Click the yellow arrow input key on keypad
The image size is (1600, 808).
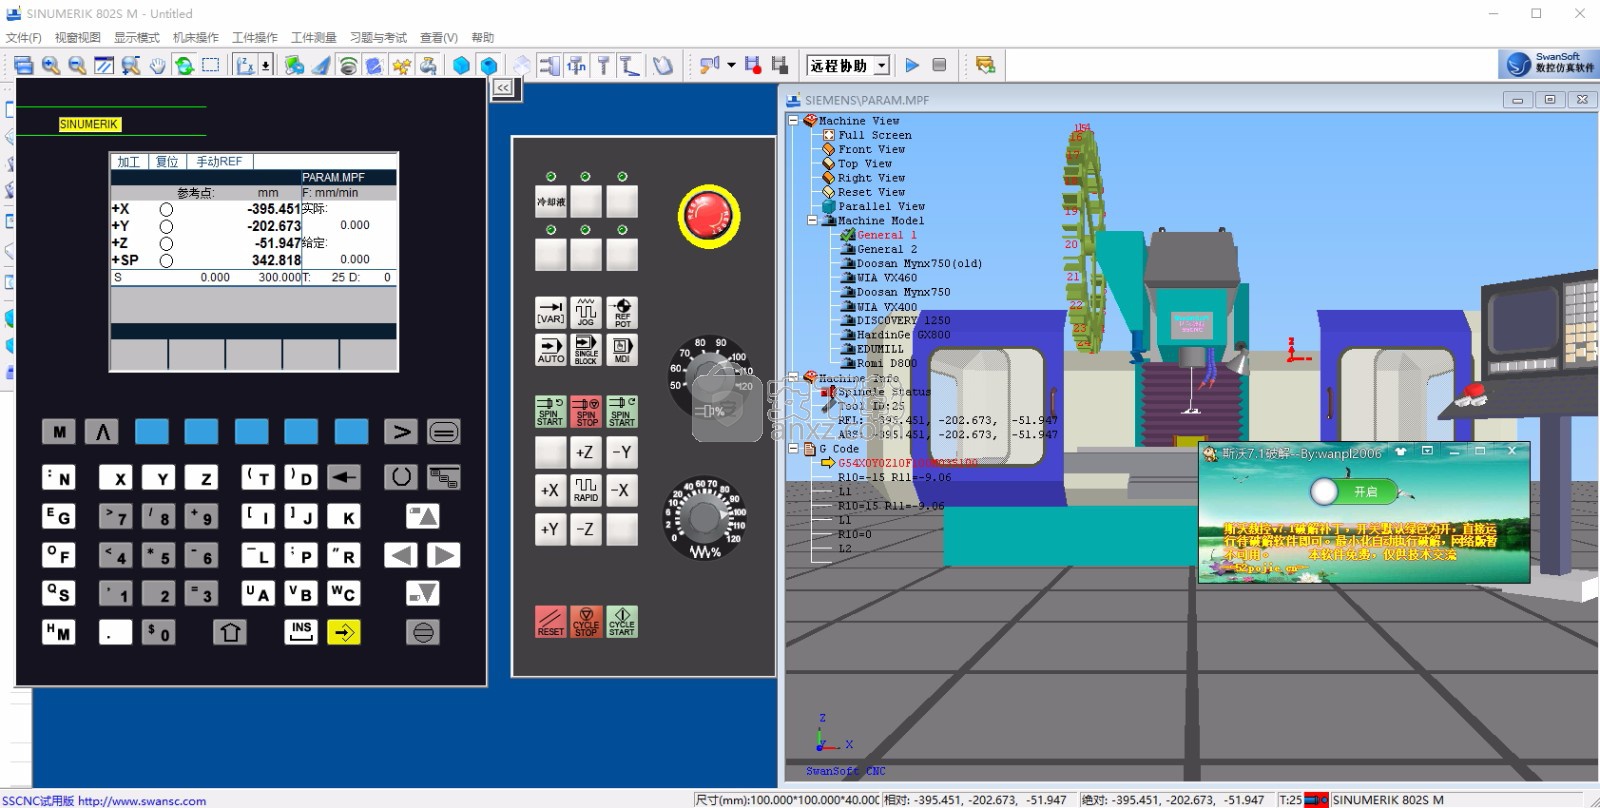point(344,632)
